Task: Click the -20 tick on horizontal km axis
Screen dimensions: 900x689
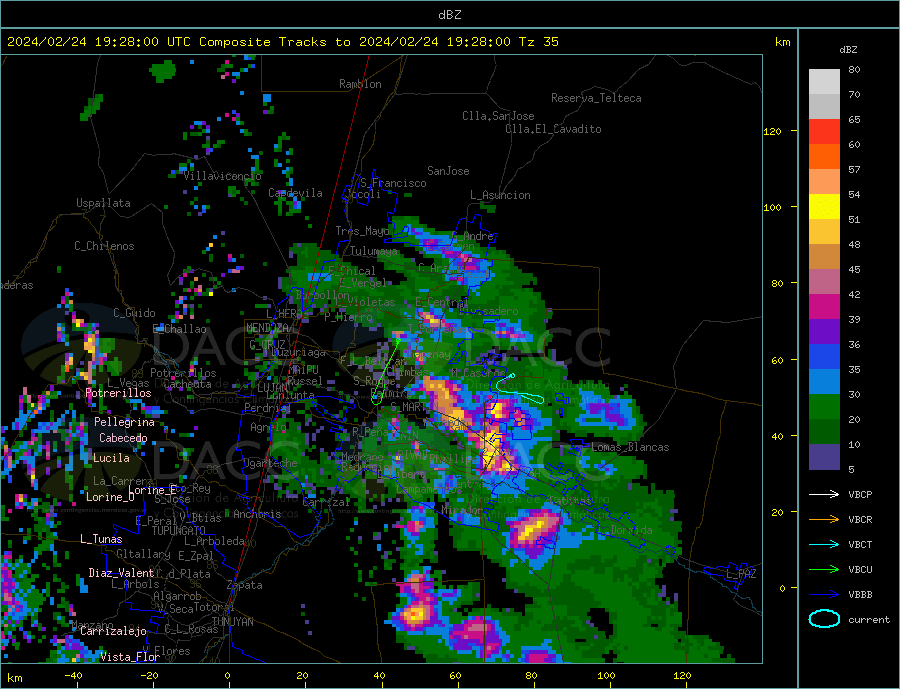Action: pyautogui.click(x=149, y=676)
